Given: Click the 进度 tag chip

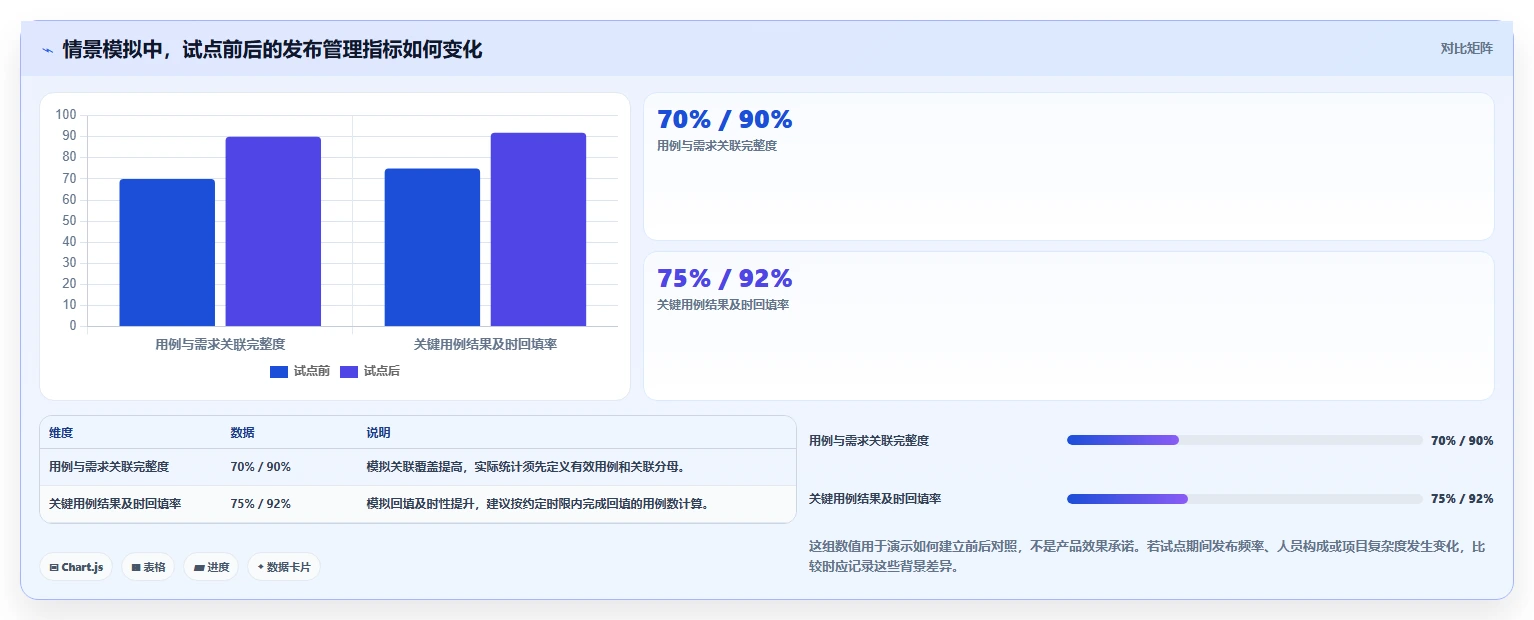Looking at the screenshot, I should pos(211,567).
